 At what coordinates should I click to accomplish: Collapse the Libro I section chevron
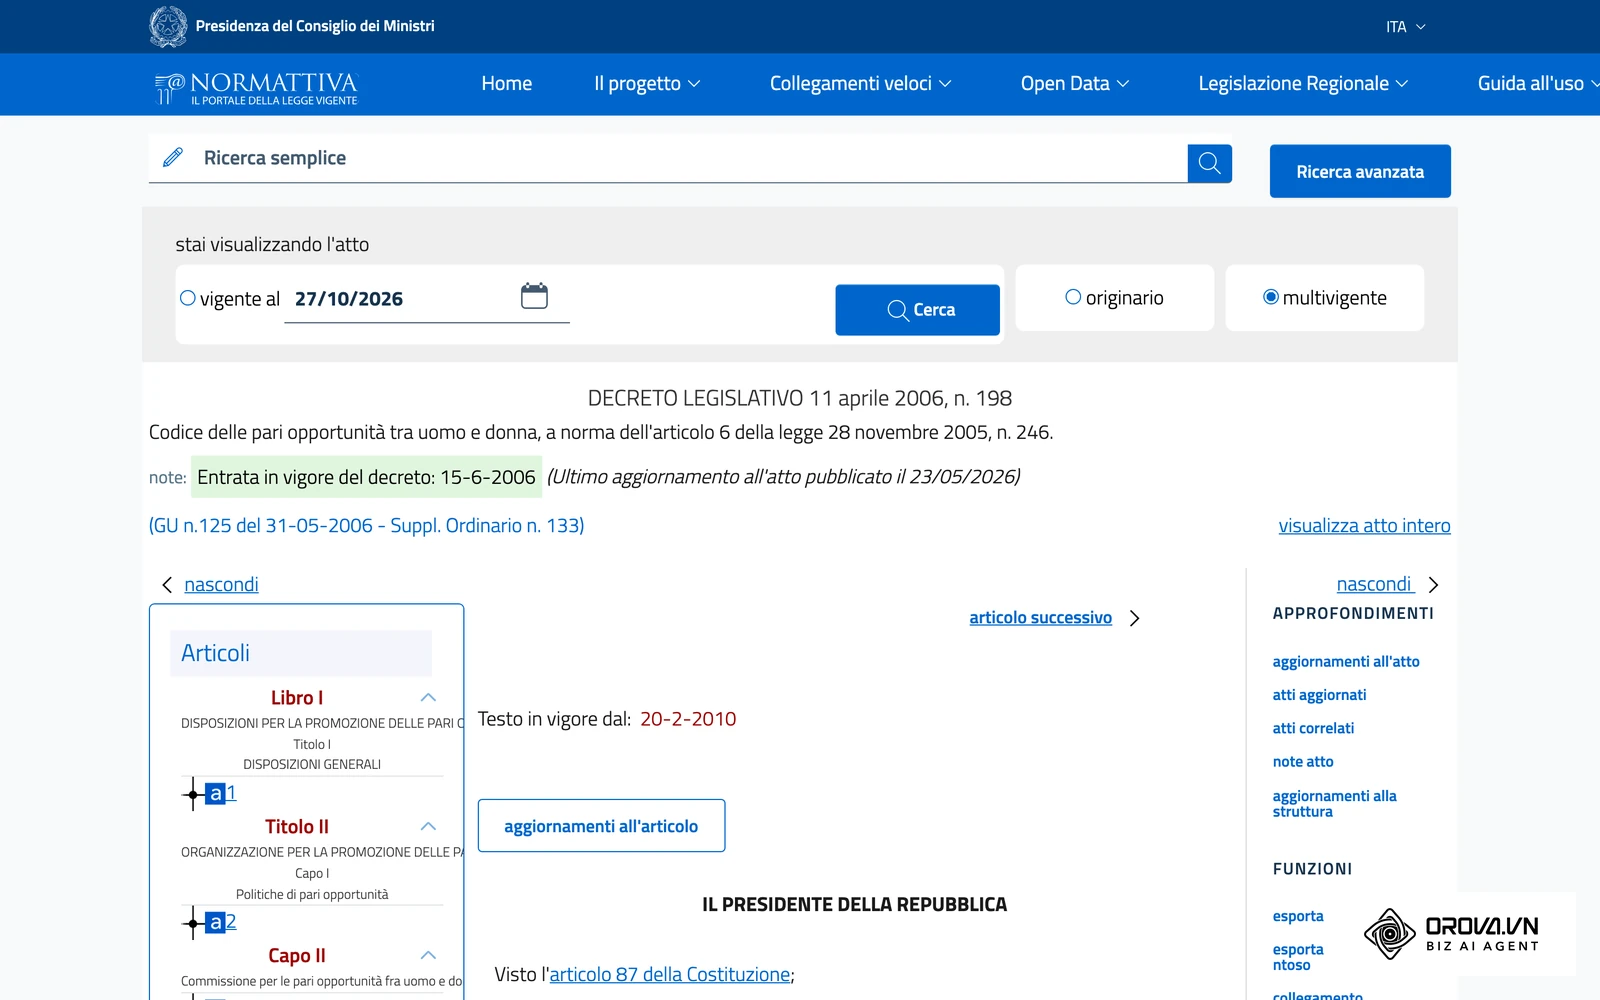click(428, 698)
